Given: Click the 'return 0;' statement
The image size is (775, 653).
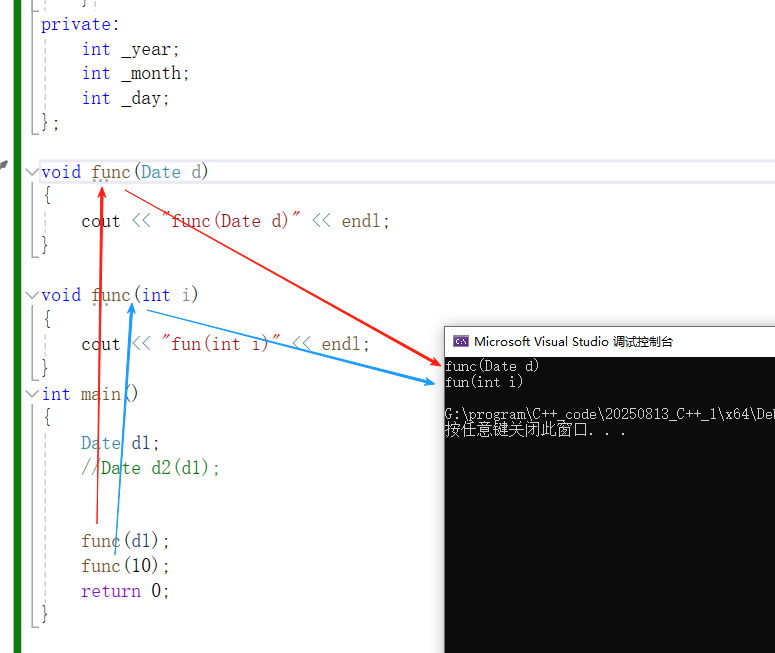Looking at the screenshot, I should [125, 590].
